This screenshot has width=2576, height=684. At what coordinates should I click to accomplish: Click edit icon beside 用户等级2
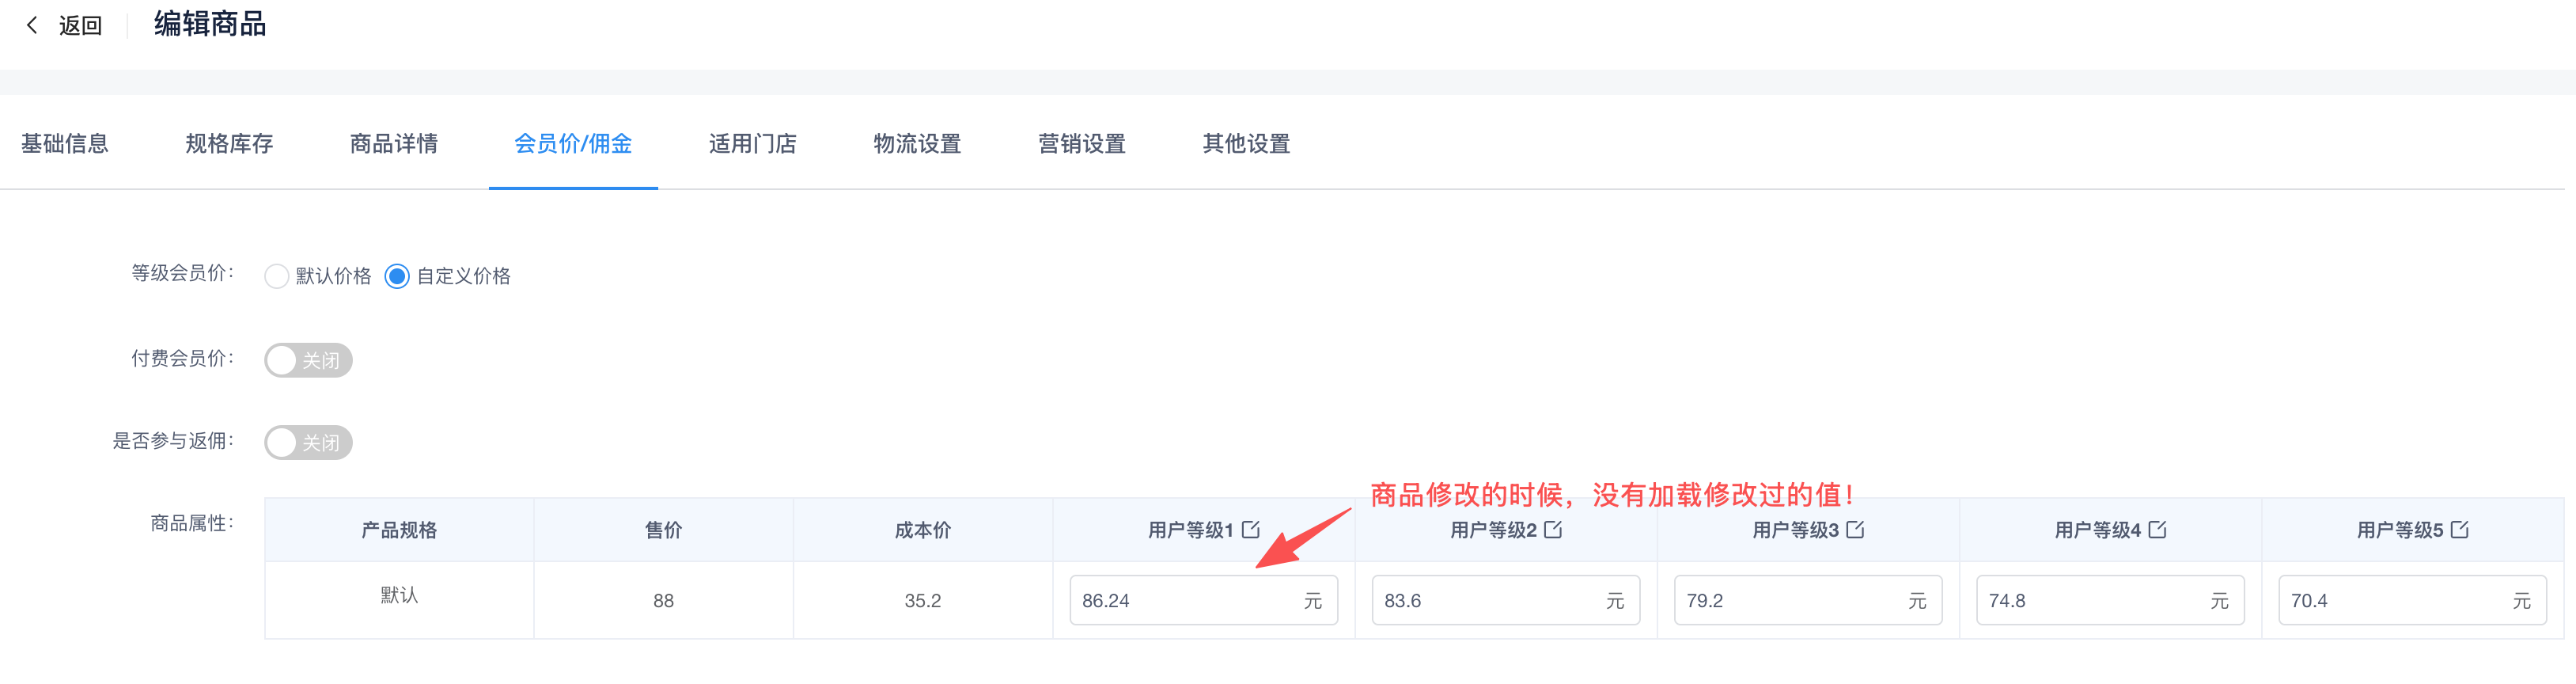[x=1552, y=529]
